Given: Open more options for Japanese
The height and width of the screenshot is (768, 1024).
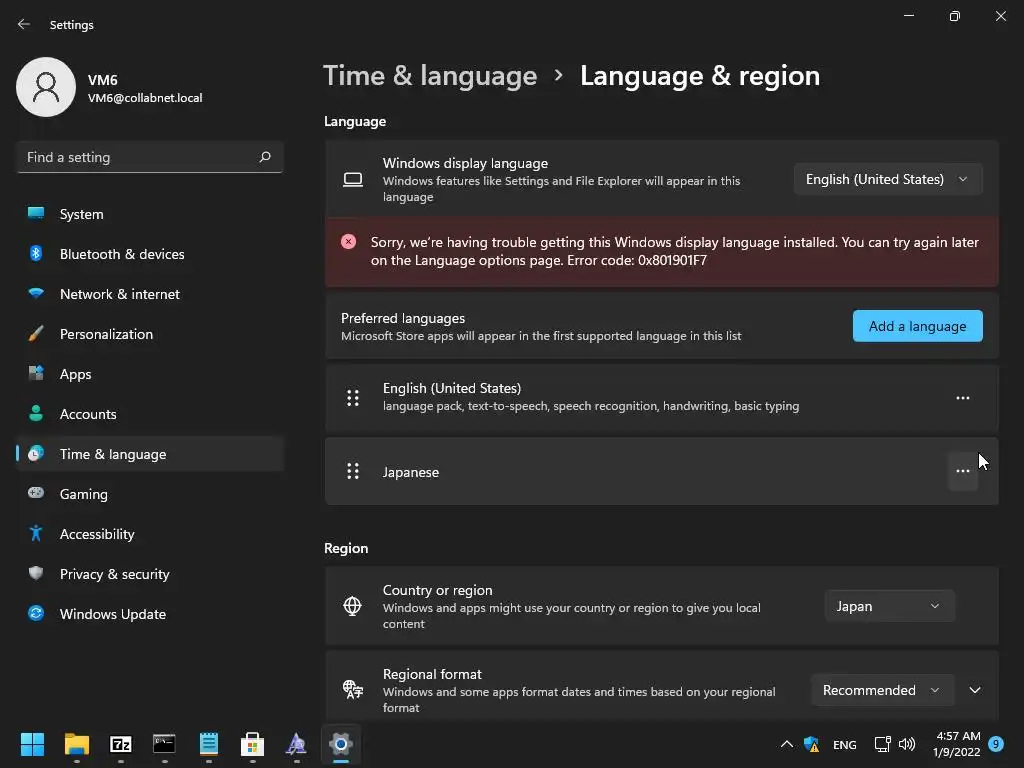Looking at the screenshot, I should (x=963, y=471).
